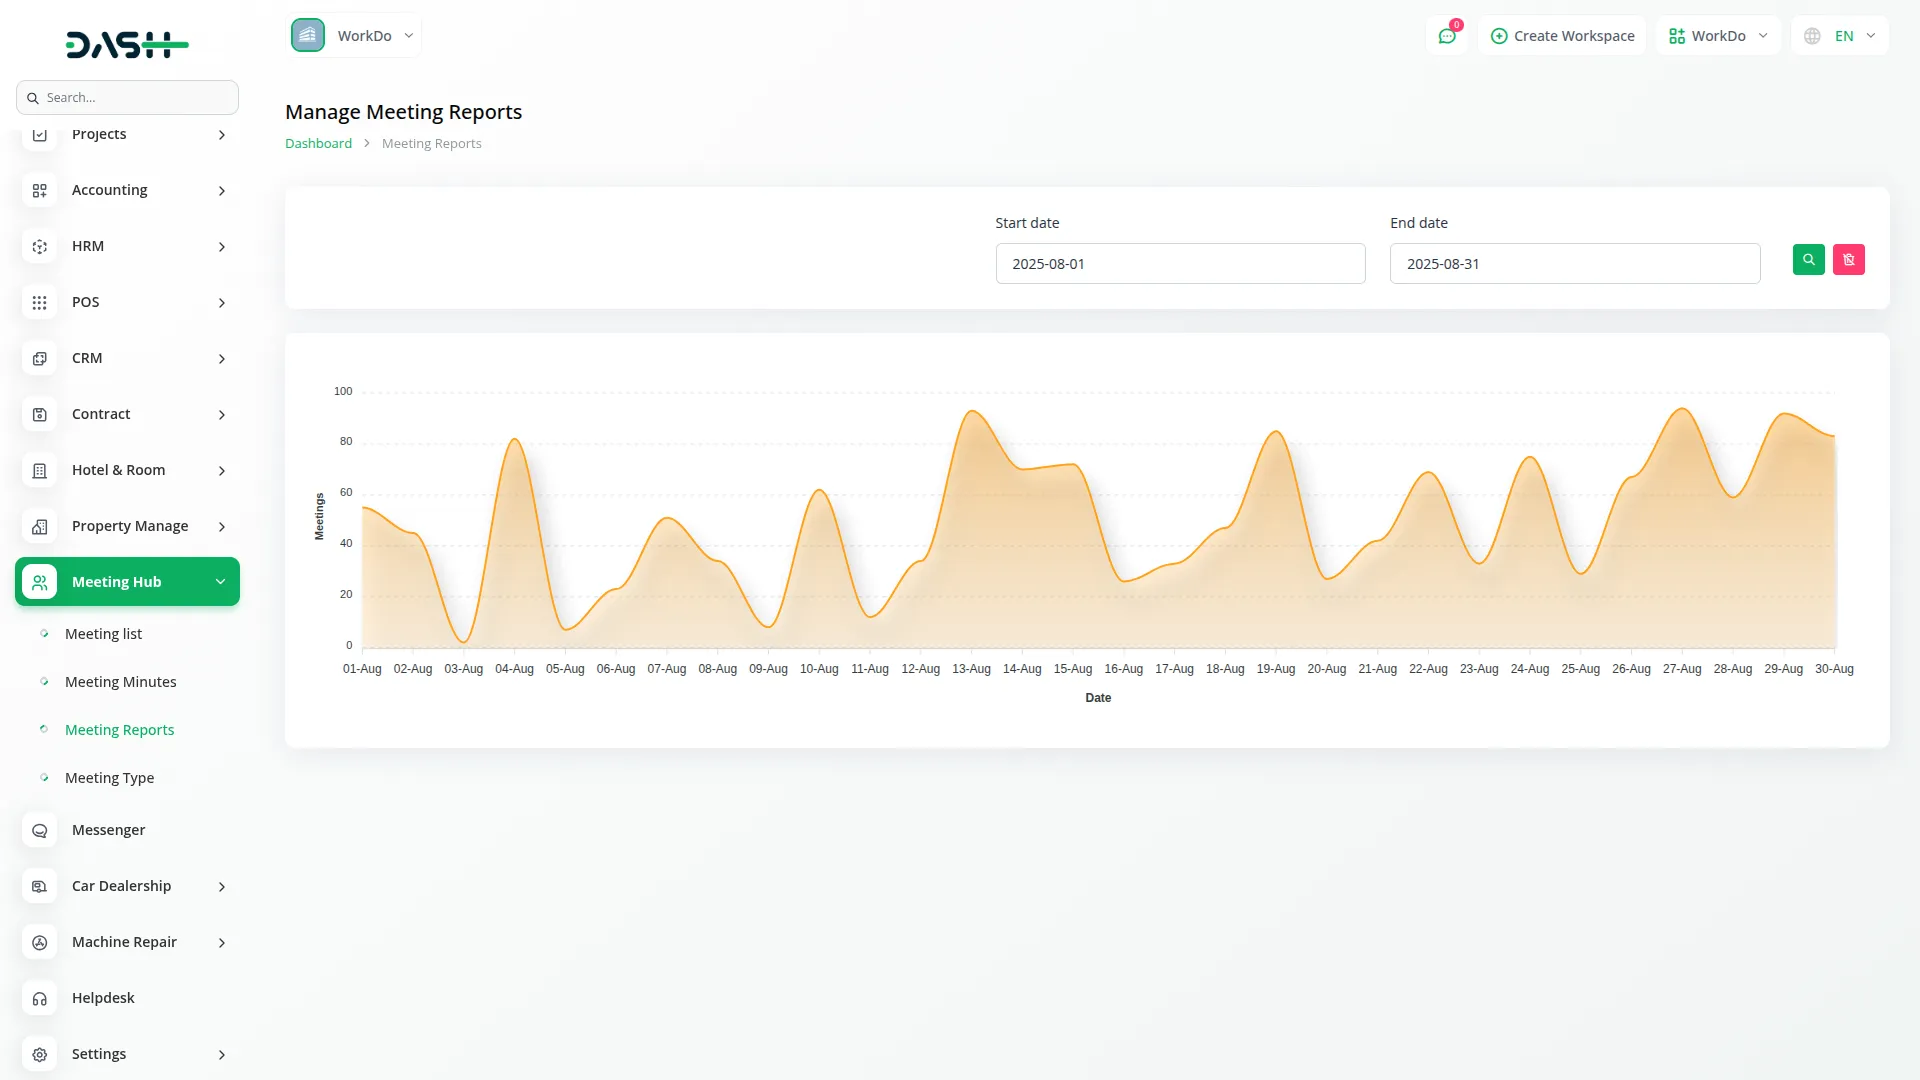Expand the Property Manage chevron
This screenshot has height=1080, width=1920.
point(222,526)
